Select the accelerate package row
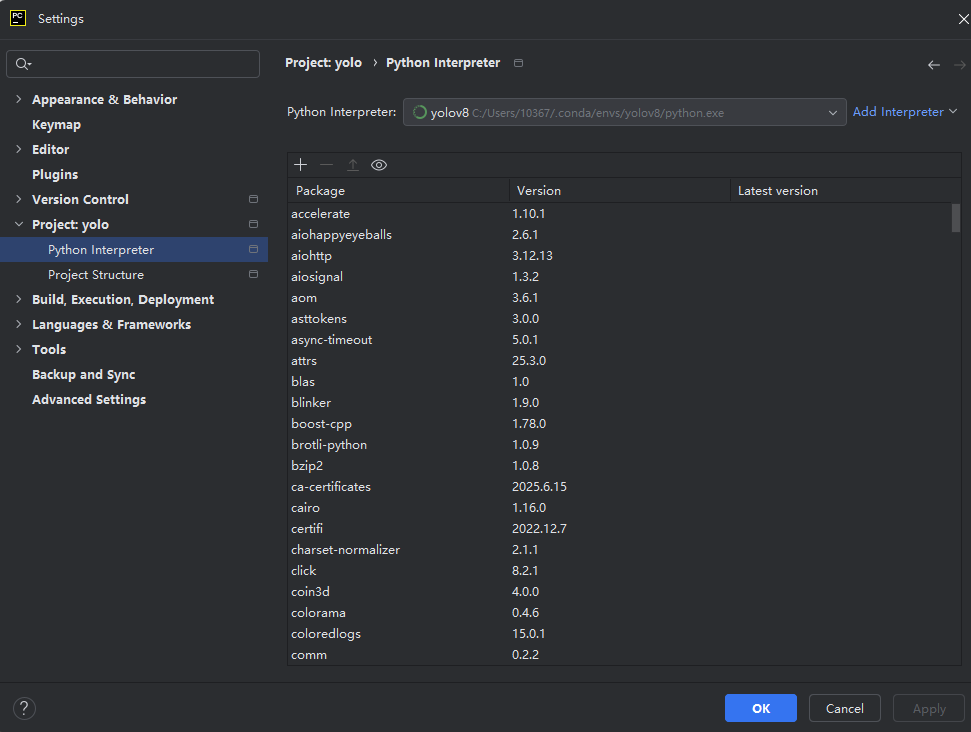This screenshot has height=732, width=971. 619,214
